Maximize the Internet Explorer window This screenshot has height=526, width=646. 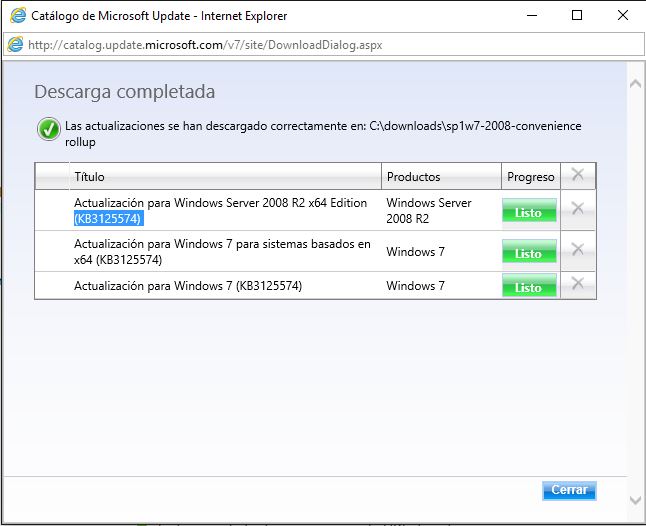(x=577, y=16)
